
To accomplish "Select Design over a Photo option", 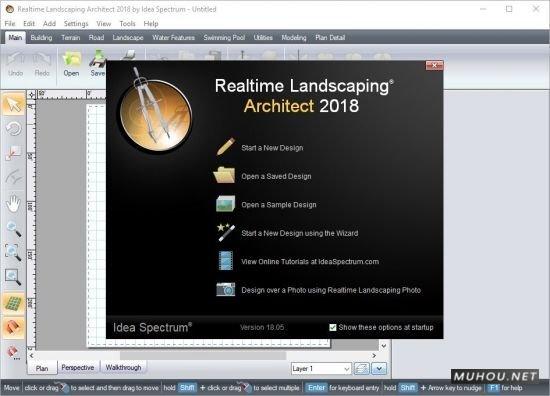I will pos(318,290).
